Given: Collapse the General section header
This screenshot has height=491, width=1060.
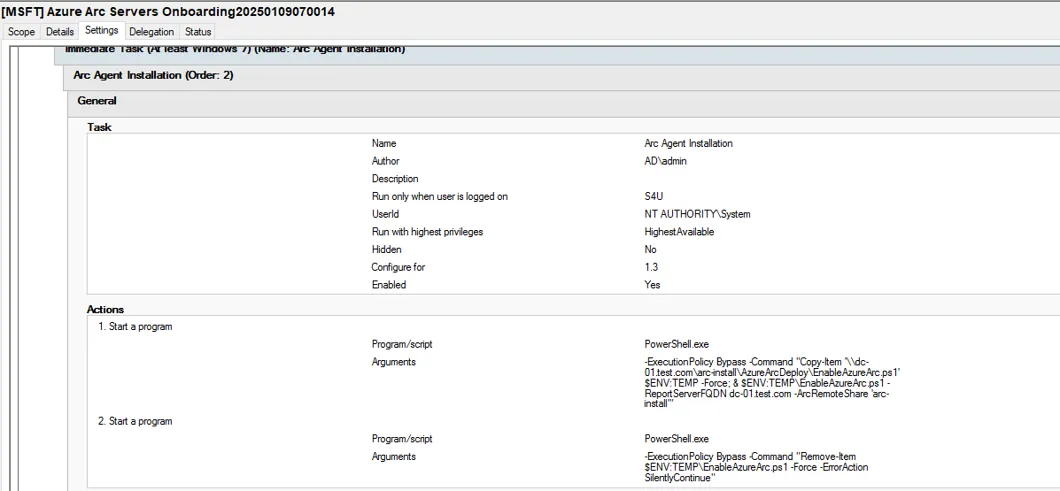Looking at the screenshot, I should pyautogui.click(x=97, y=101).
